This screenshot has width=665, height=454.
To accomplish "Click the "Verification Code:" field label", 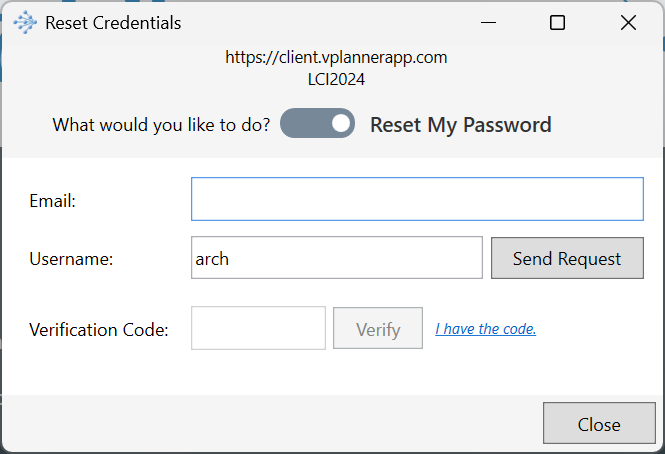I will coord(99,329).
